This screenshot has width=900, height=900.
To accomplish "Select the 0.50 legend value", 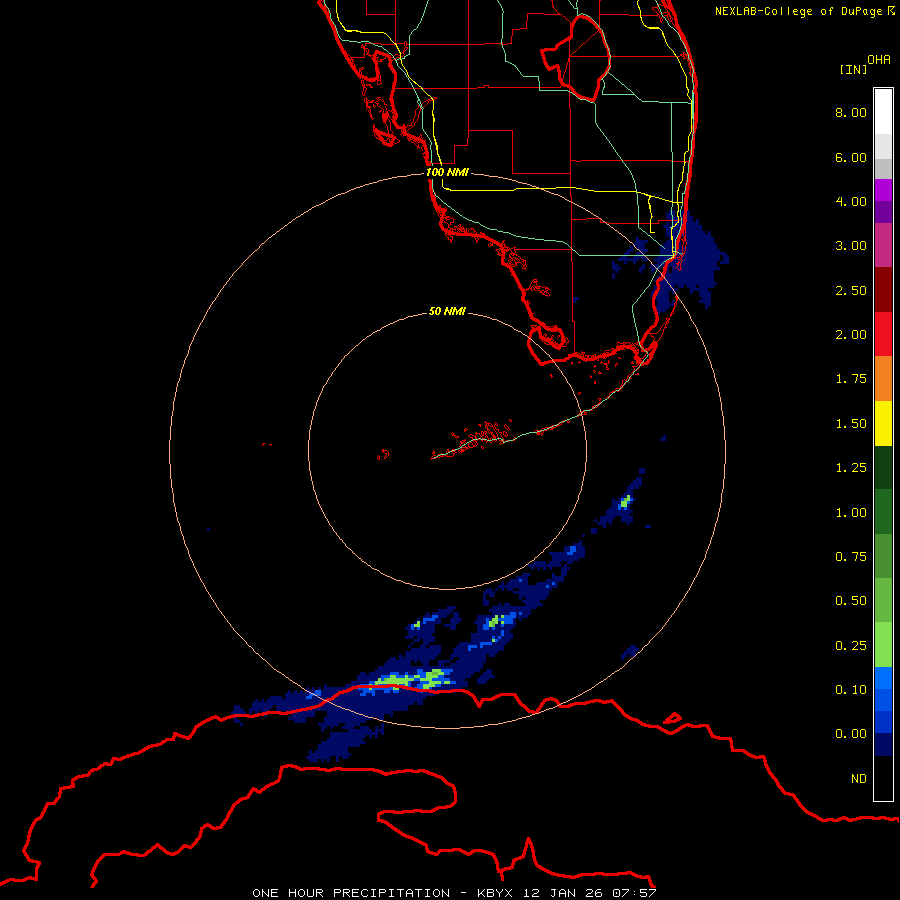I will [x=851, y=601].
